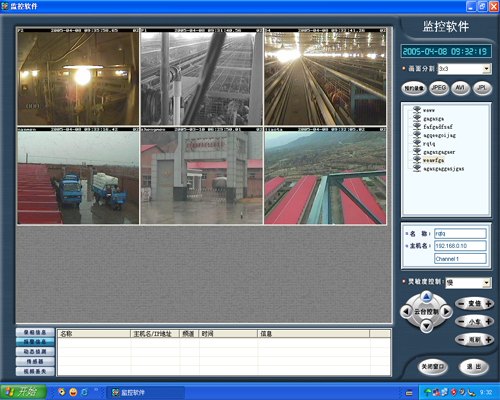Select the blue trucks camera feed

coord(78,176)
